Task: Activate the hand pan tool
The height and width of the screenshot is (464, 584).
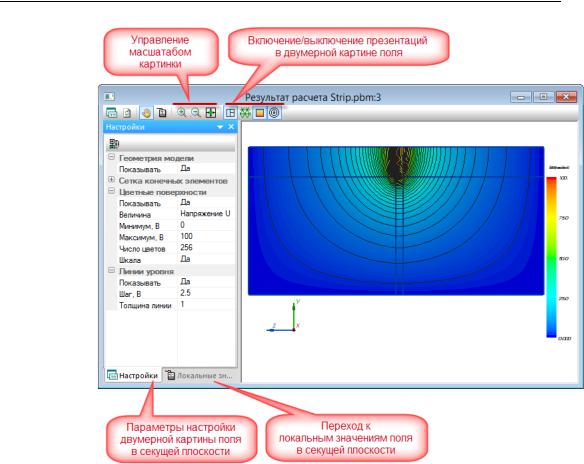Action: (x=146, y=112)
